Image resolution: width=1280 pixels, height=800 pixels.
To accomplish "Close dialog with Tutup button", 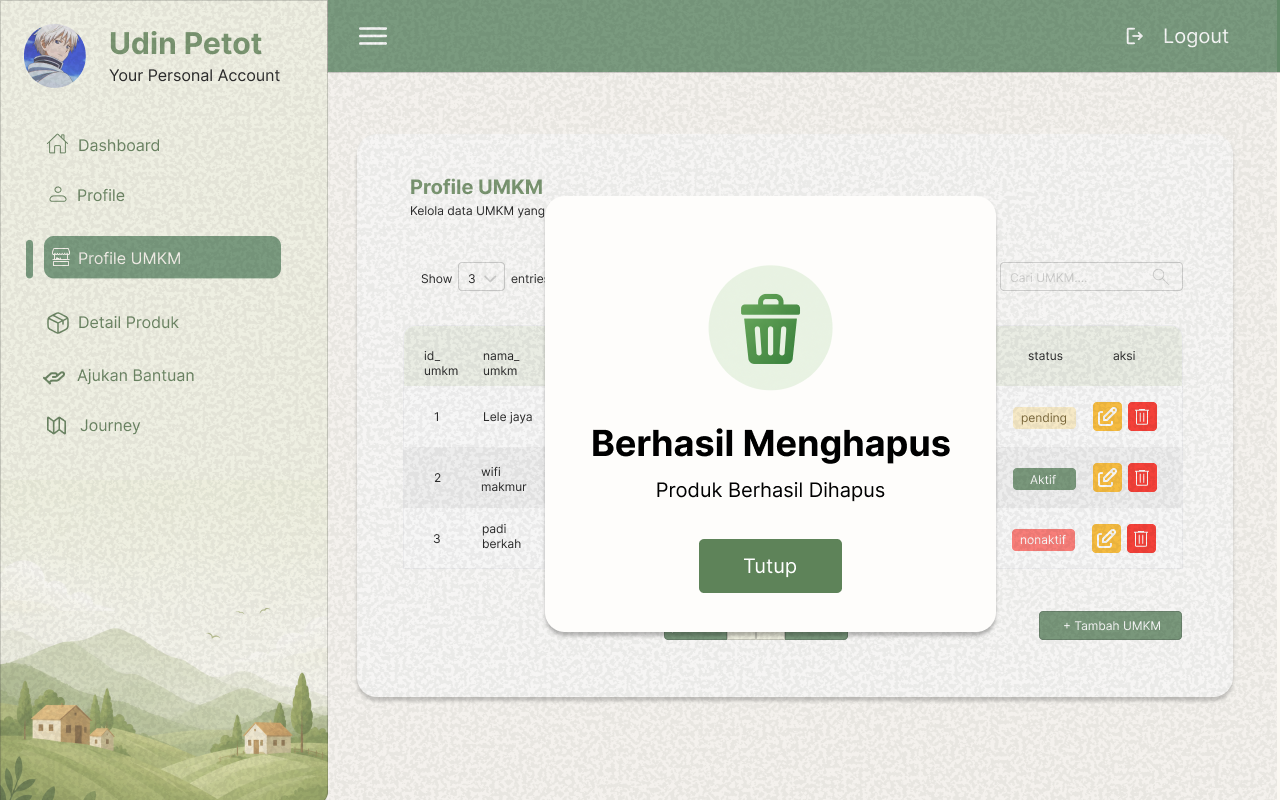I will click(x=770, y=566).
